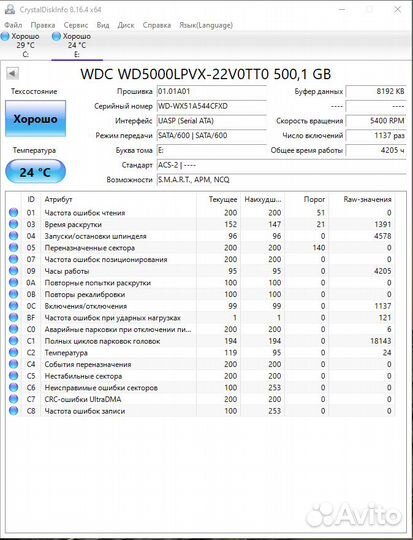The image size is (413, 540).
Task: Click the Прошивка field 01.01A01
Action: point(211,92)
